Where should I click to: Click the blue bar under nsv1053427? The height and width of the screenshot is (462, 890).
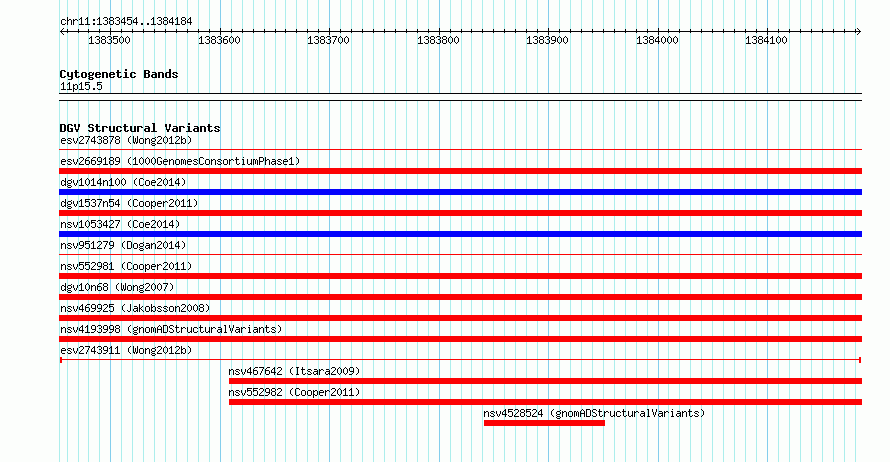[460, 234]
